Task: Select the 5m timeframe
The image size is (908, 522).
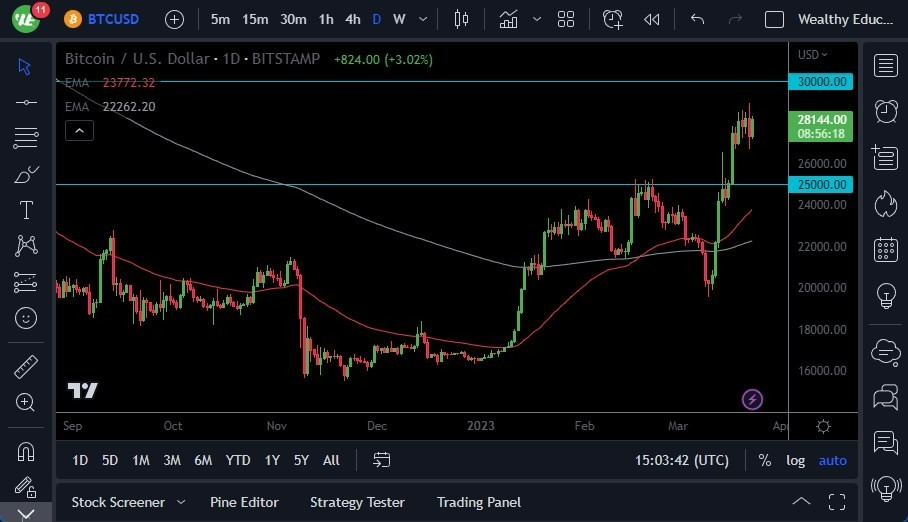Action: [220, 19]
